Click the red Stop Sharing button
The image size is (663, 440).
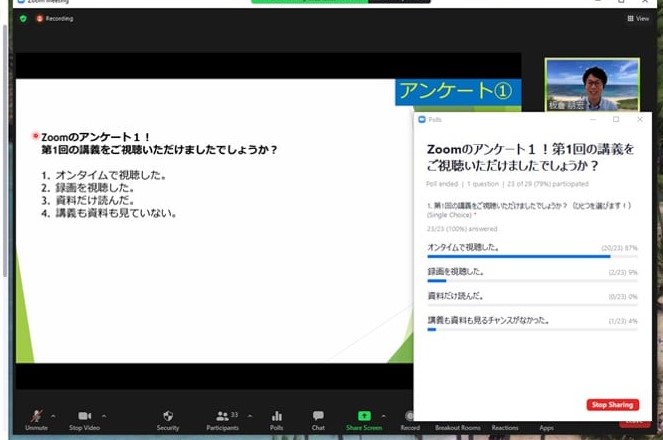tap(613, 405)
